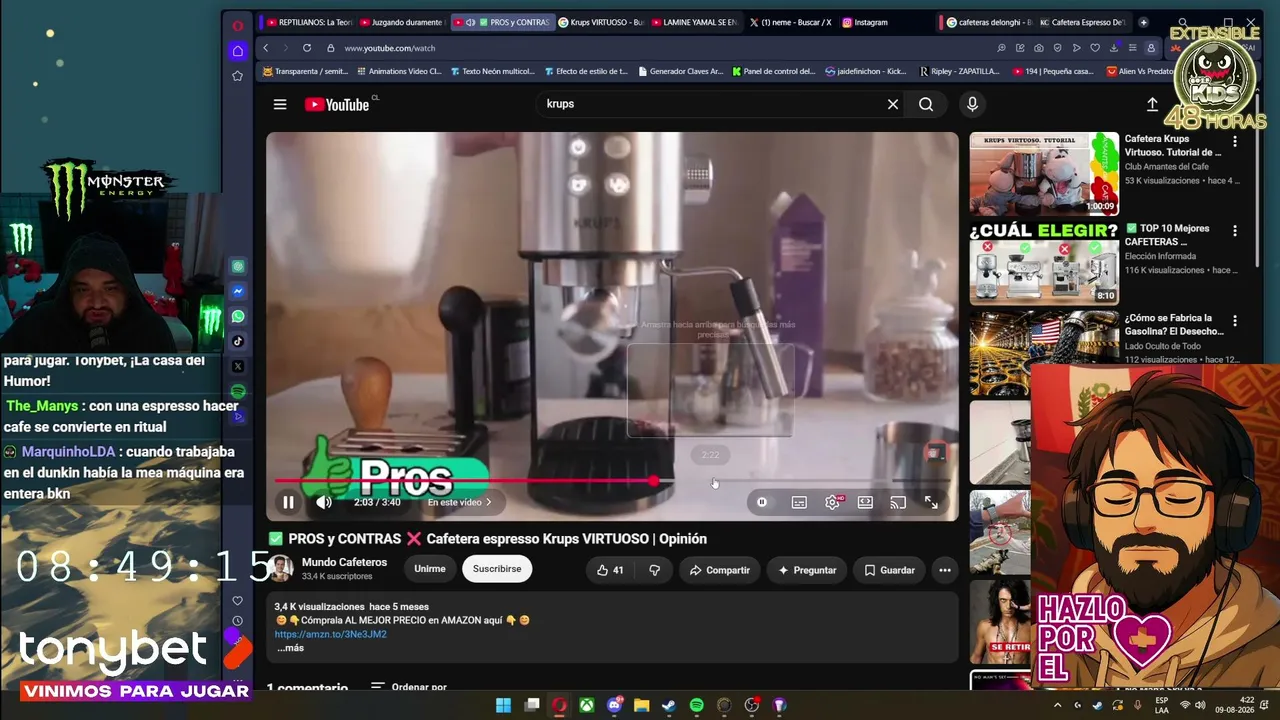Switch to 'REPTILIANOS: La Teoría' tab
The width and height of the screenshot is (1280, 720).
[308, 22]
